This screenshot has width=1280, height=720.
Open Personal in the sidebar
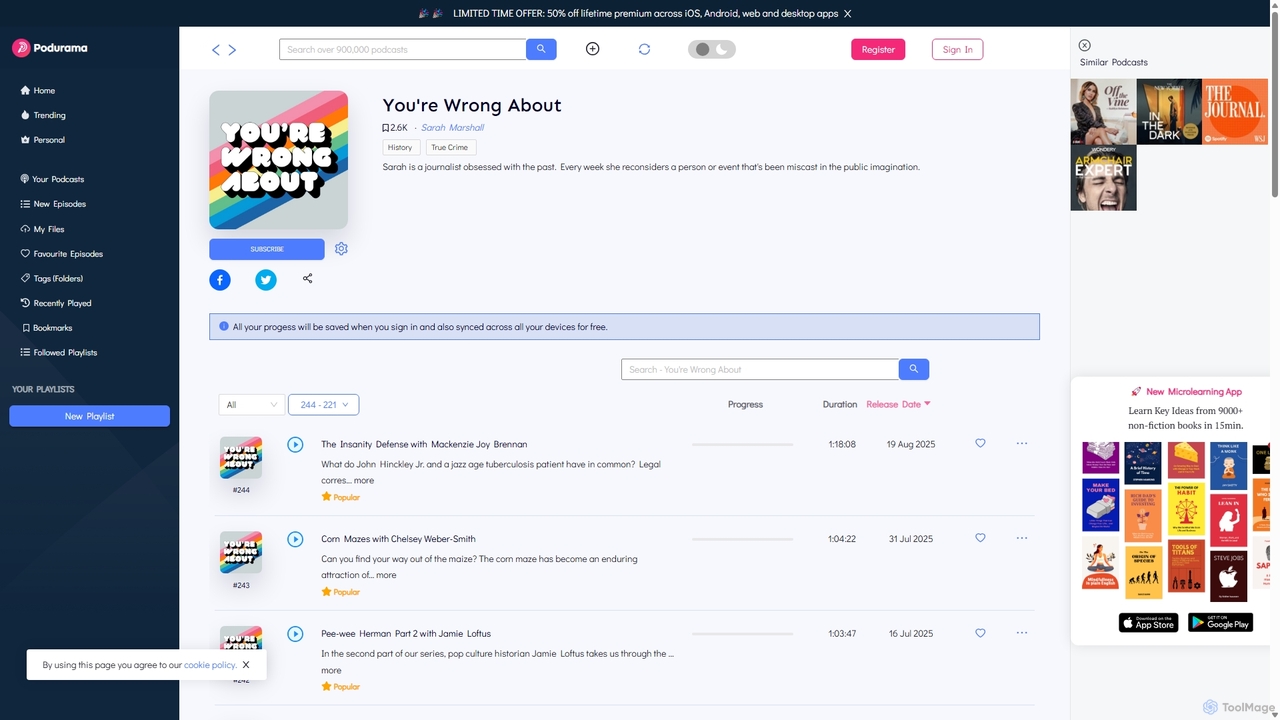point(42,140)
